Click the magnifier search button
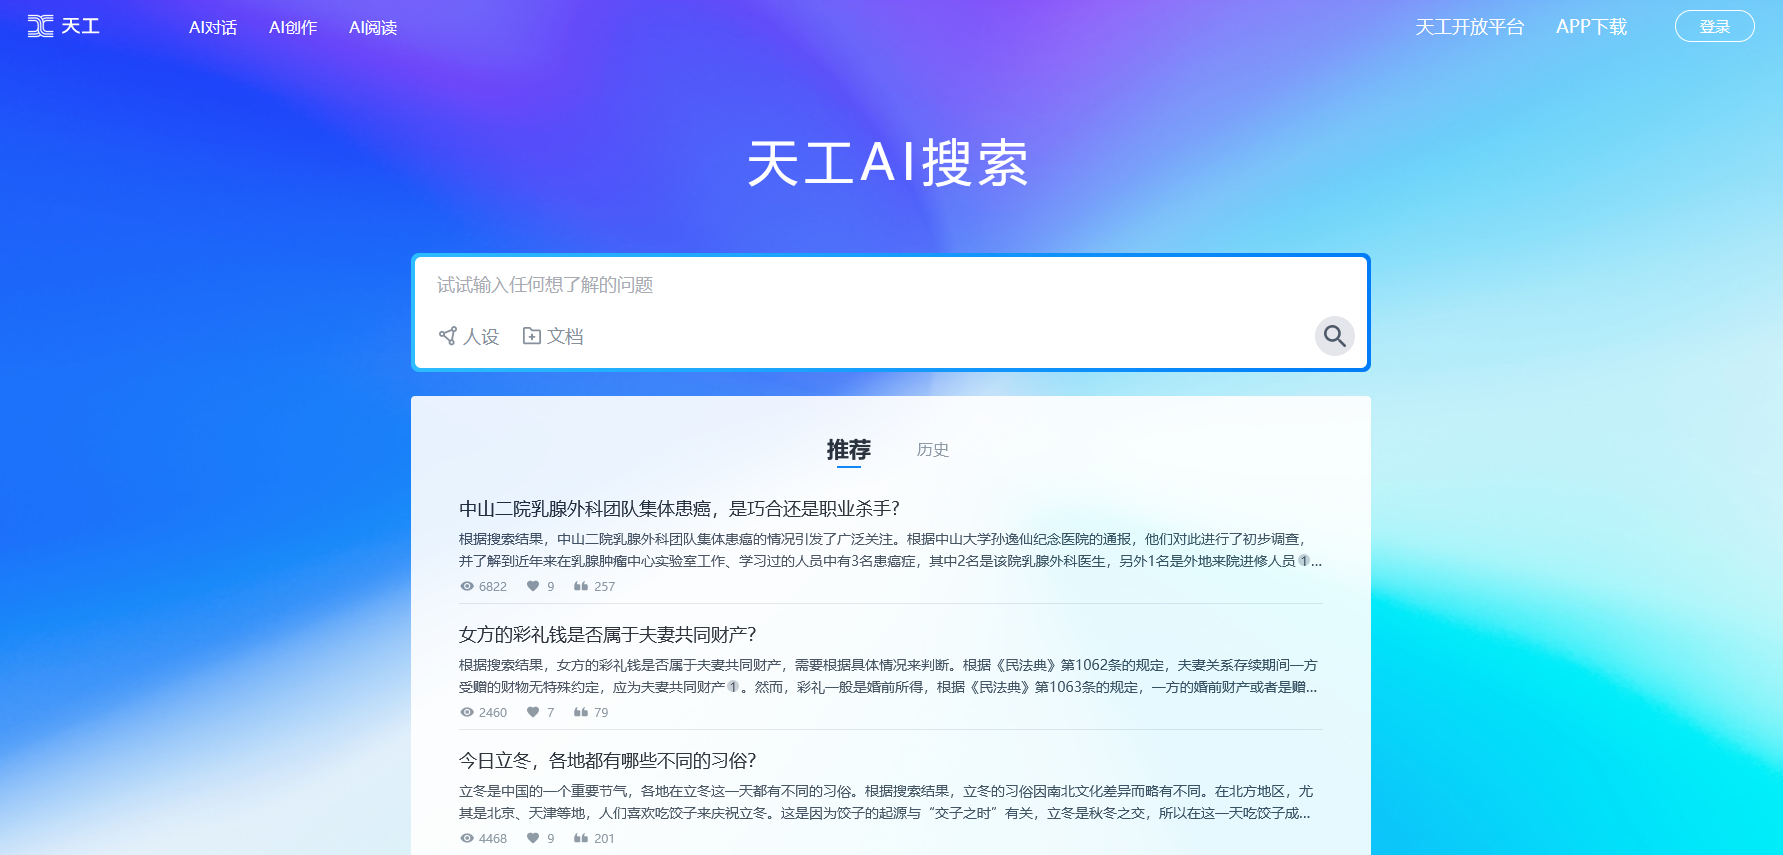Image resolution: width=1783 pixels, height=855 pixels. pyautogui.click(x=1334, y=336)
